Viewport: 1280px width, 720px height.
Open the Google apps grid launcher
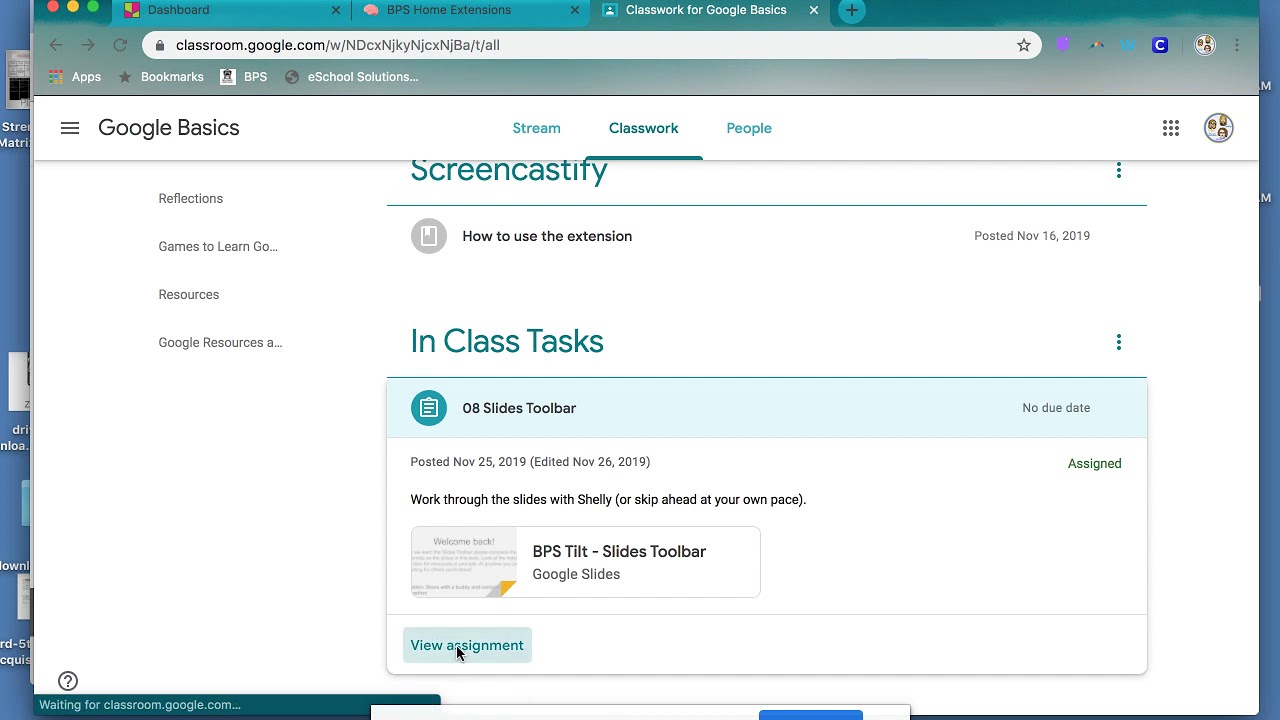[1171, 128]
